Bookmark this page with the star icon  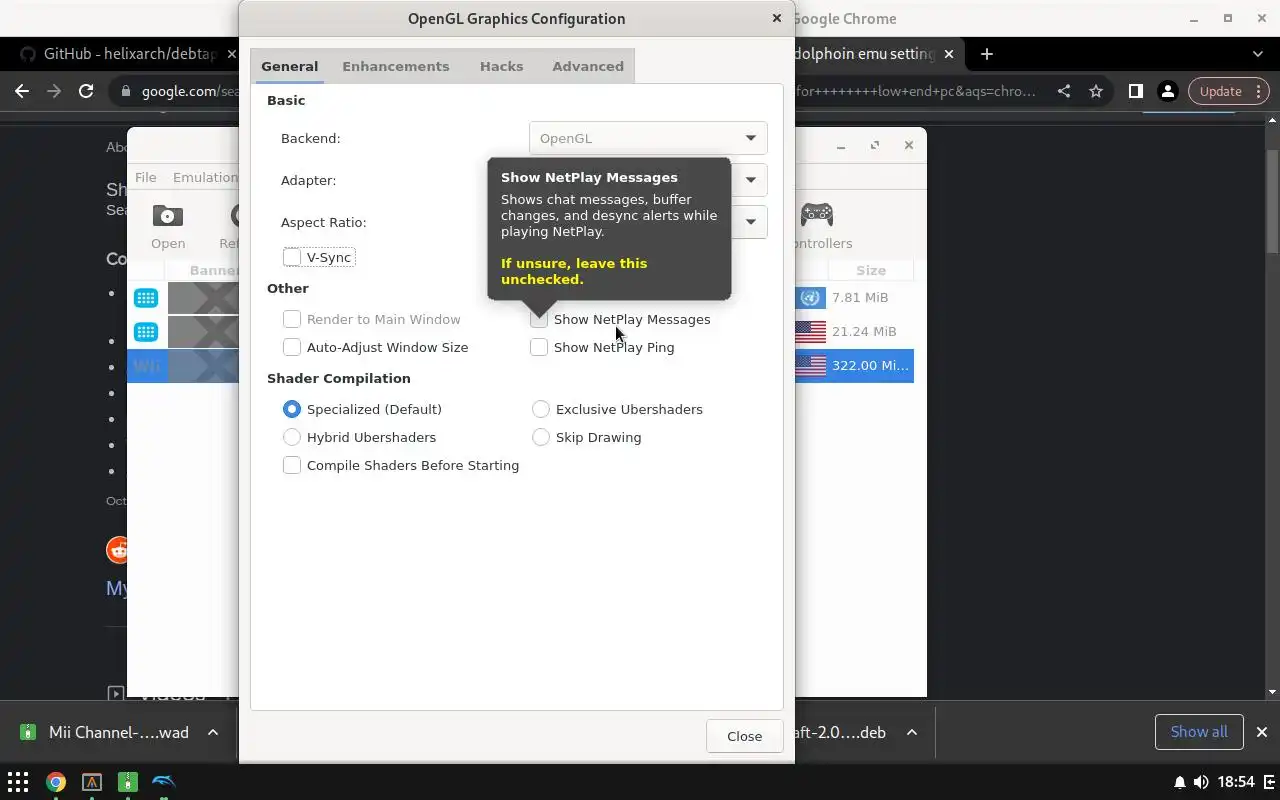click(1096, 91)
